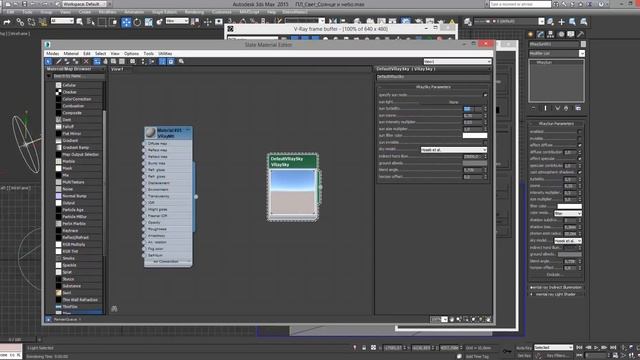Toggle the VRaySun enabled checkbox
The image size is (640, 360).
[x=580, y=132]
